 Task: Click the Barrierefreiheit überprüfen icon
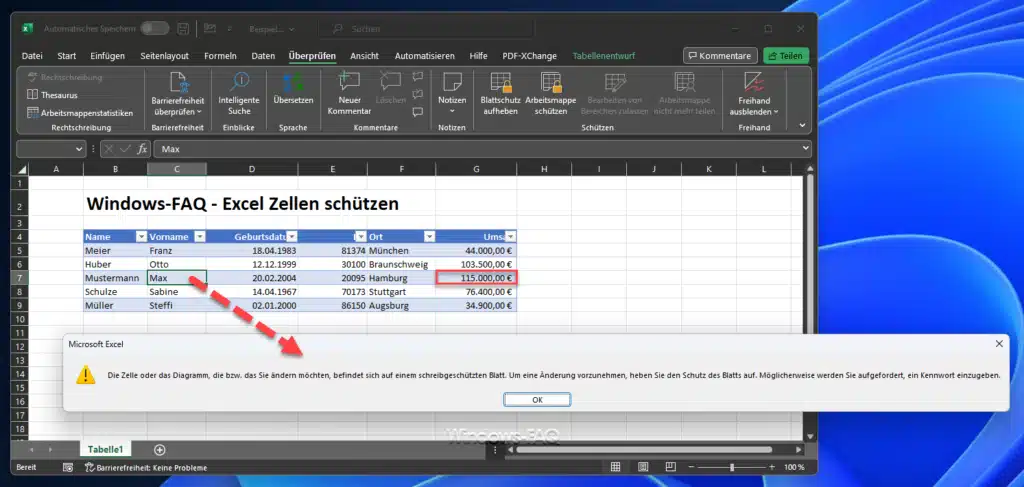point(178,83)
